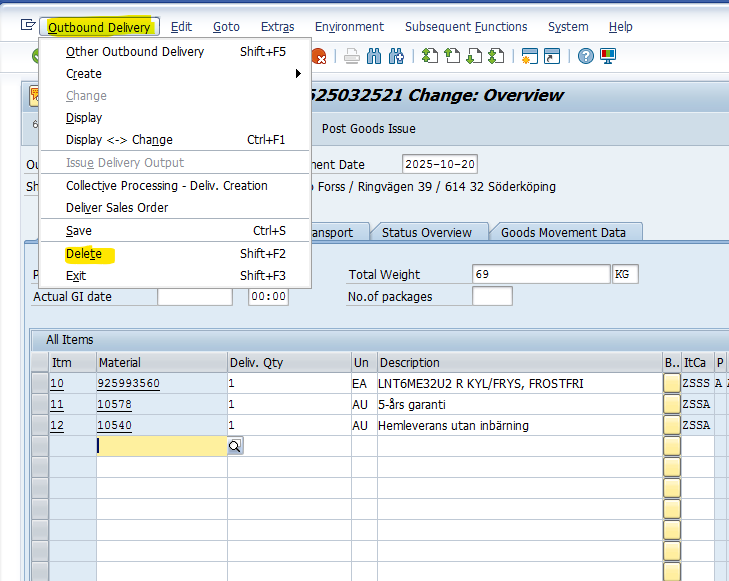Open material 925993560 link
Screen dimensions: 729x581
(x=128, y=383)
